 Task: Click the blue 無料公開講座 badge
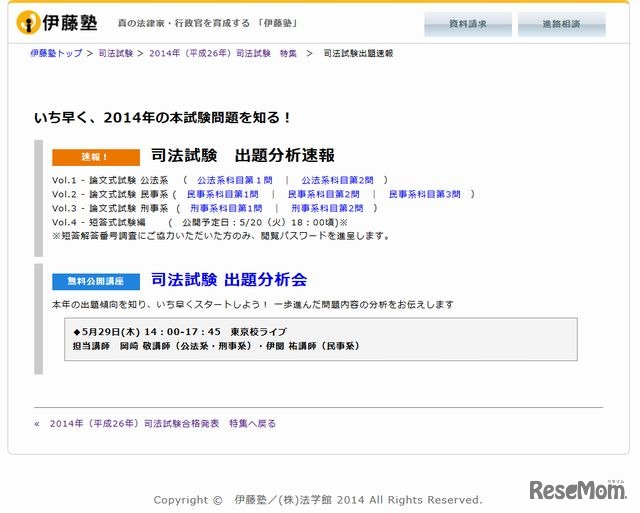point(96,282)
